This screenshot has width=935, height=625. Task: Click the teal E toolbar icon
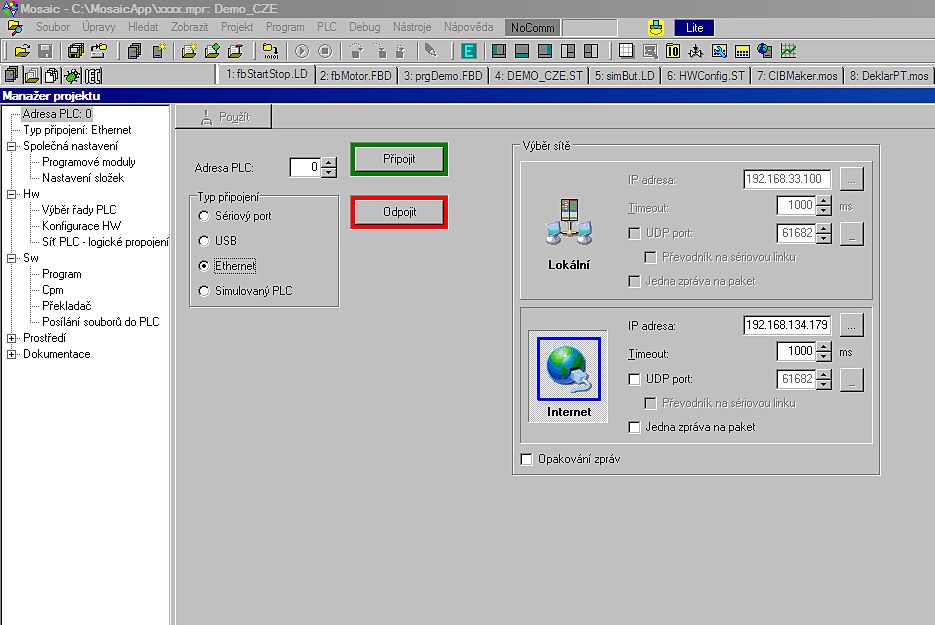tap(468, 50)
